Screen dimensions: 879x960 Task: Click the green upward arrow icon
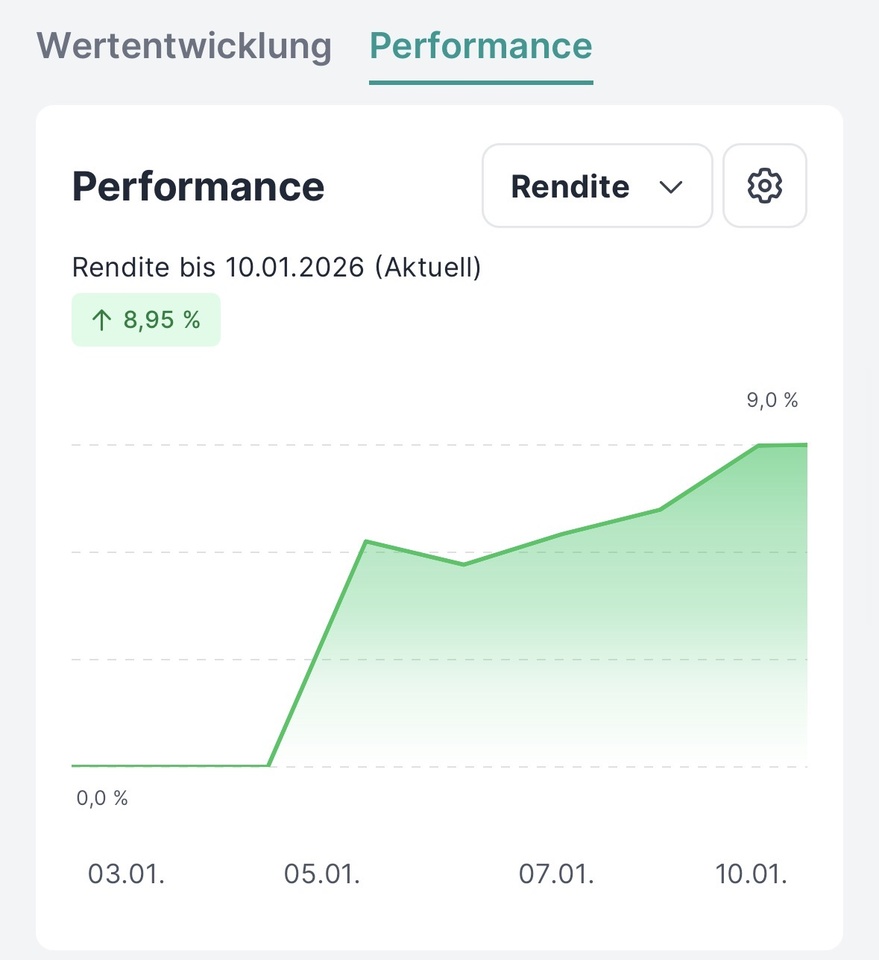[x=101, y=320]
